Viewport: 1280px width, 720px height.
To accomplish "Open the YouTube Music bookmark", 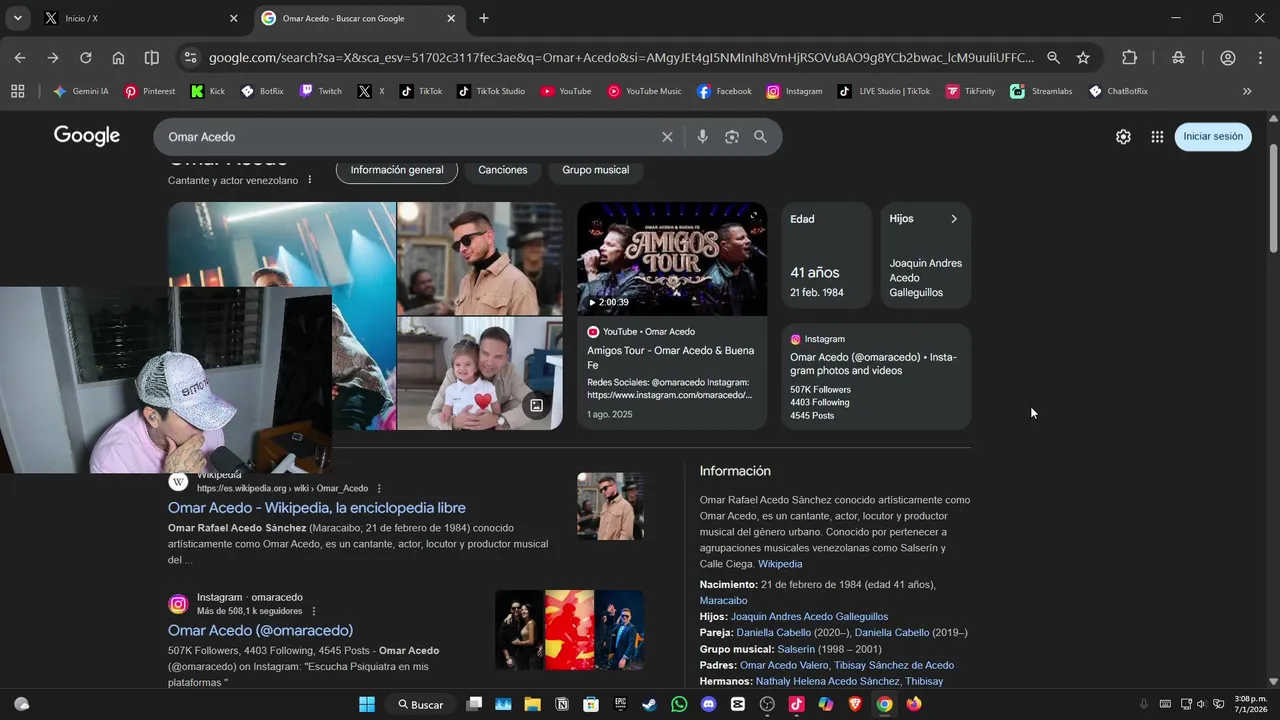I will [644, 91].
